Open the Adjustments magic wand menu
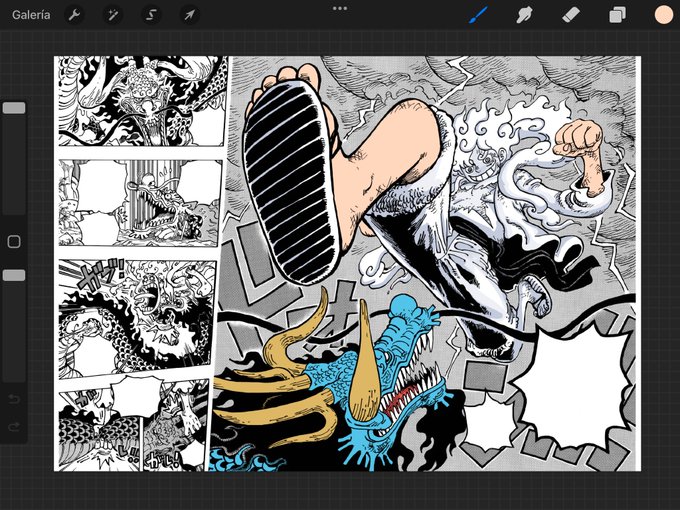680x510 pixels. pyautogui.click(x=112, y=15)
